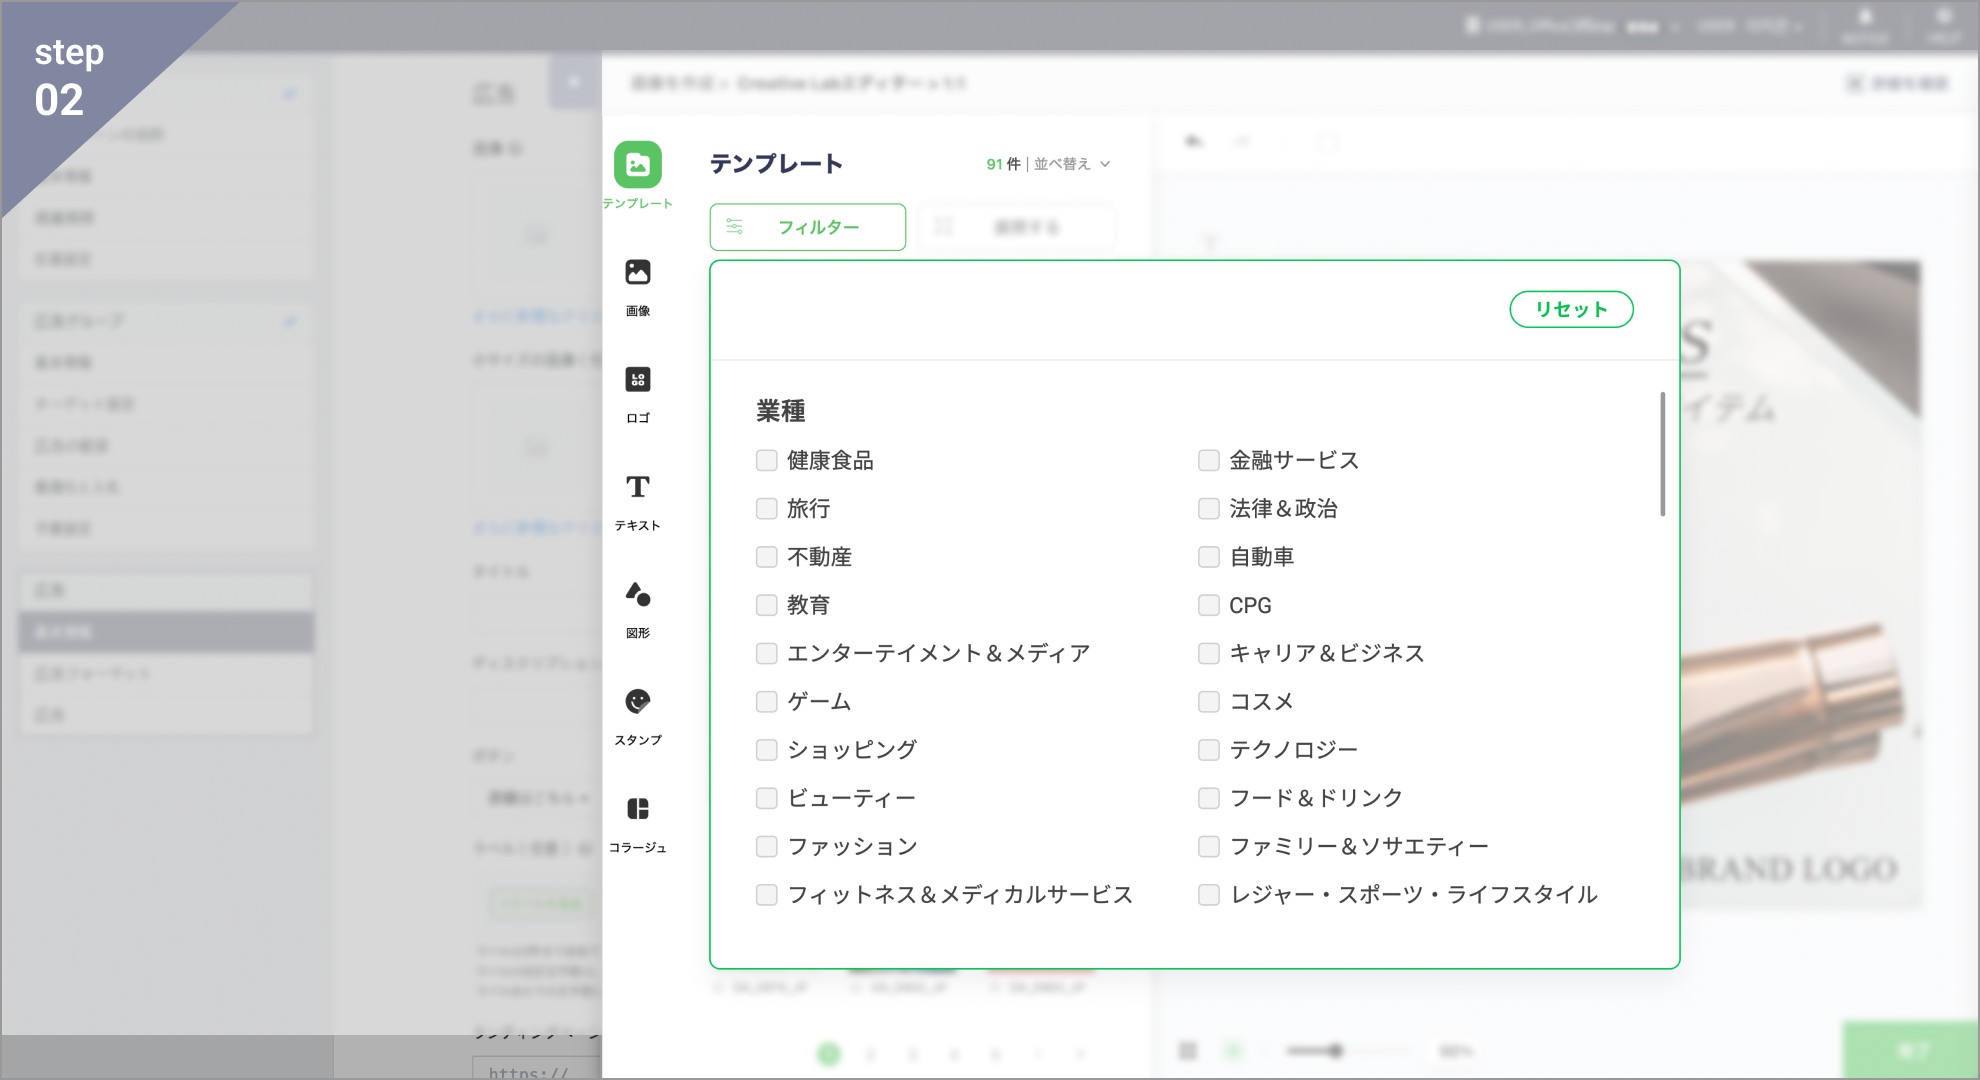Select the コラージュ collage icon
1980x1080 pixels.
(637, 809)
